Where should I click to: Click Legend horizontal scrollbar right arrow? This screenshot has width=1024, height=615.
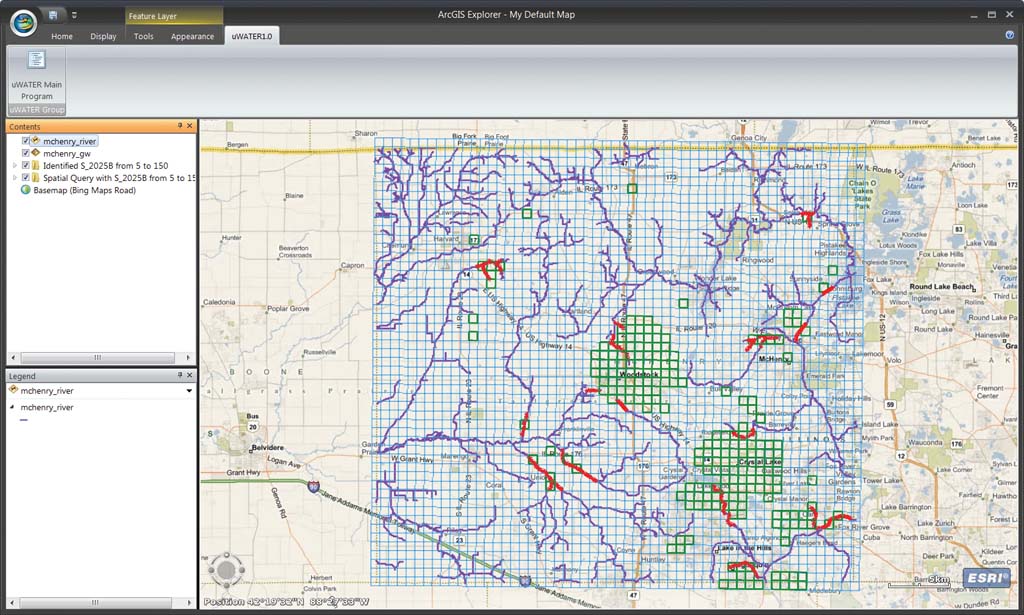189,603
